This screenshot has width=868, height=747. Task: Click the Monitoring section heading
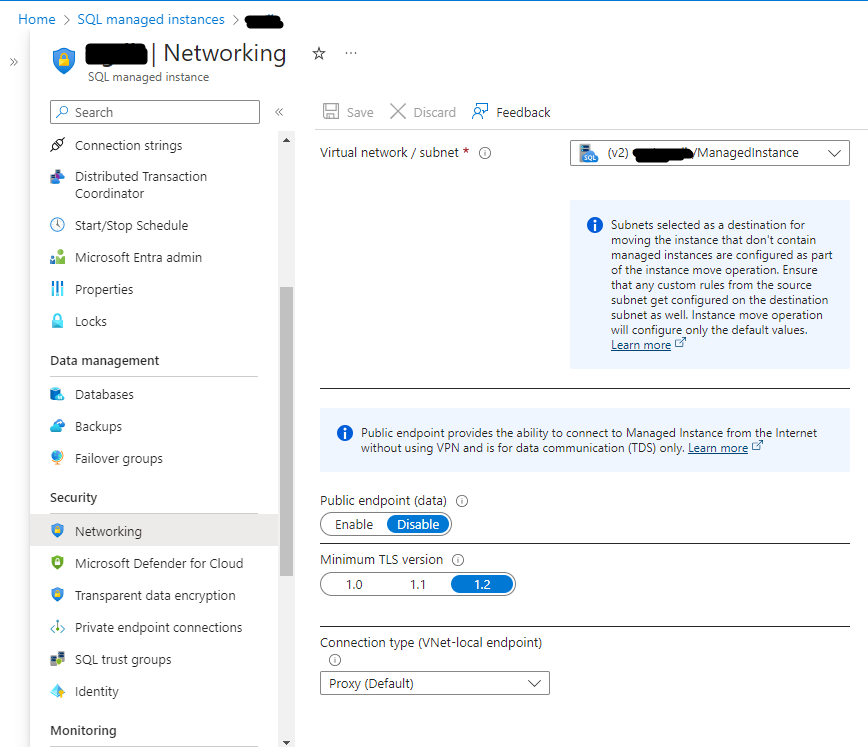click(x=84, y=730)
